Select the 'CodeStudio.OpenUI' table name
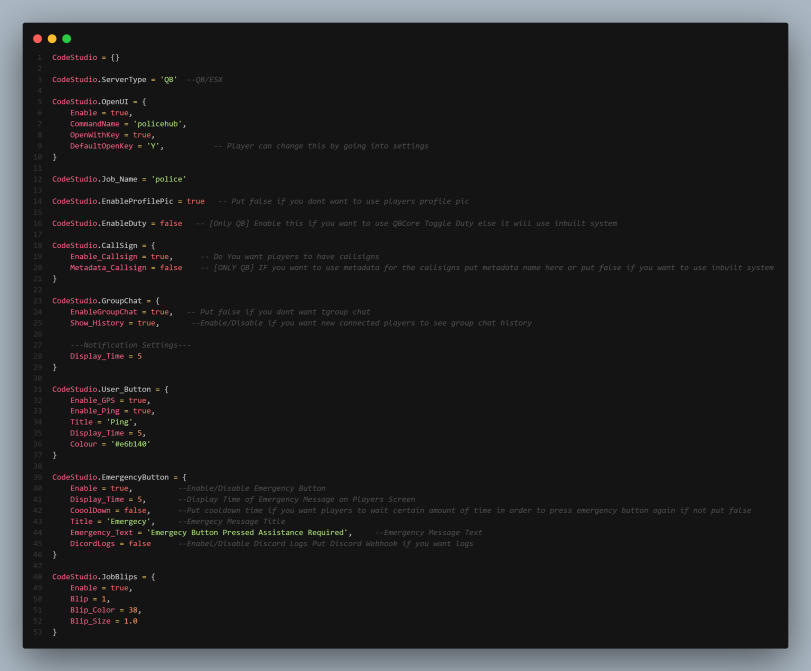The height and width of the screenshot is (671, 811). click(90, 102)
